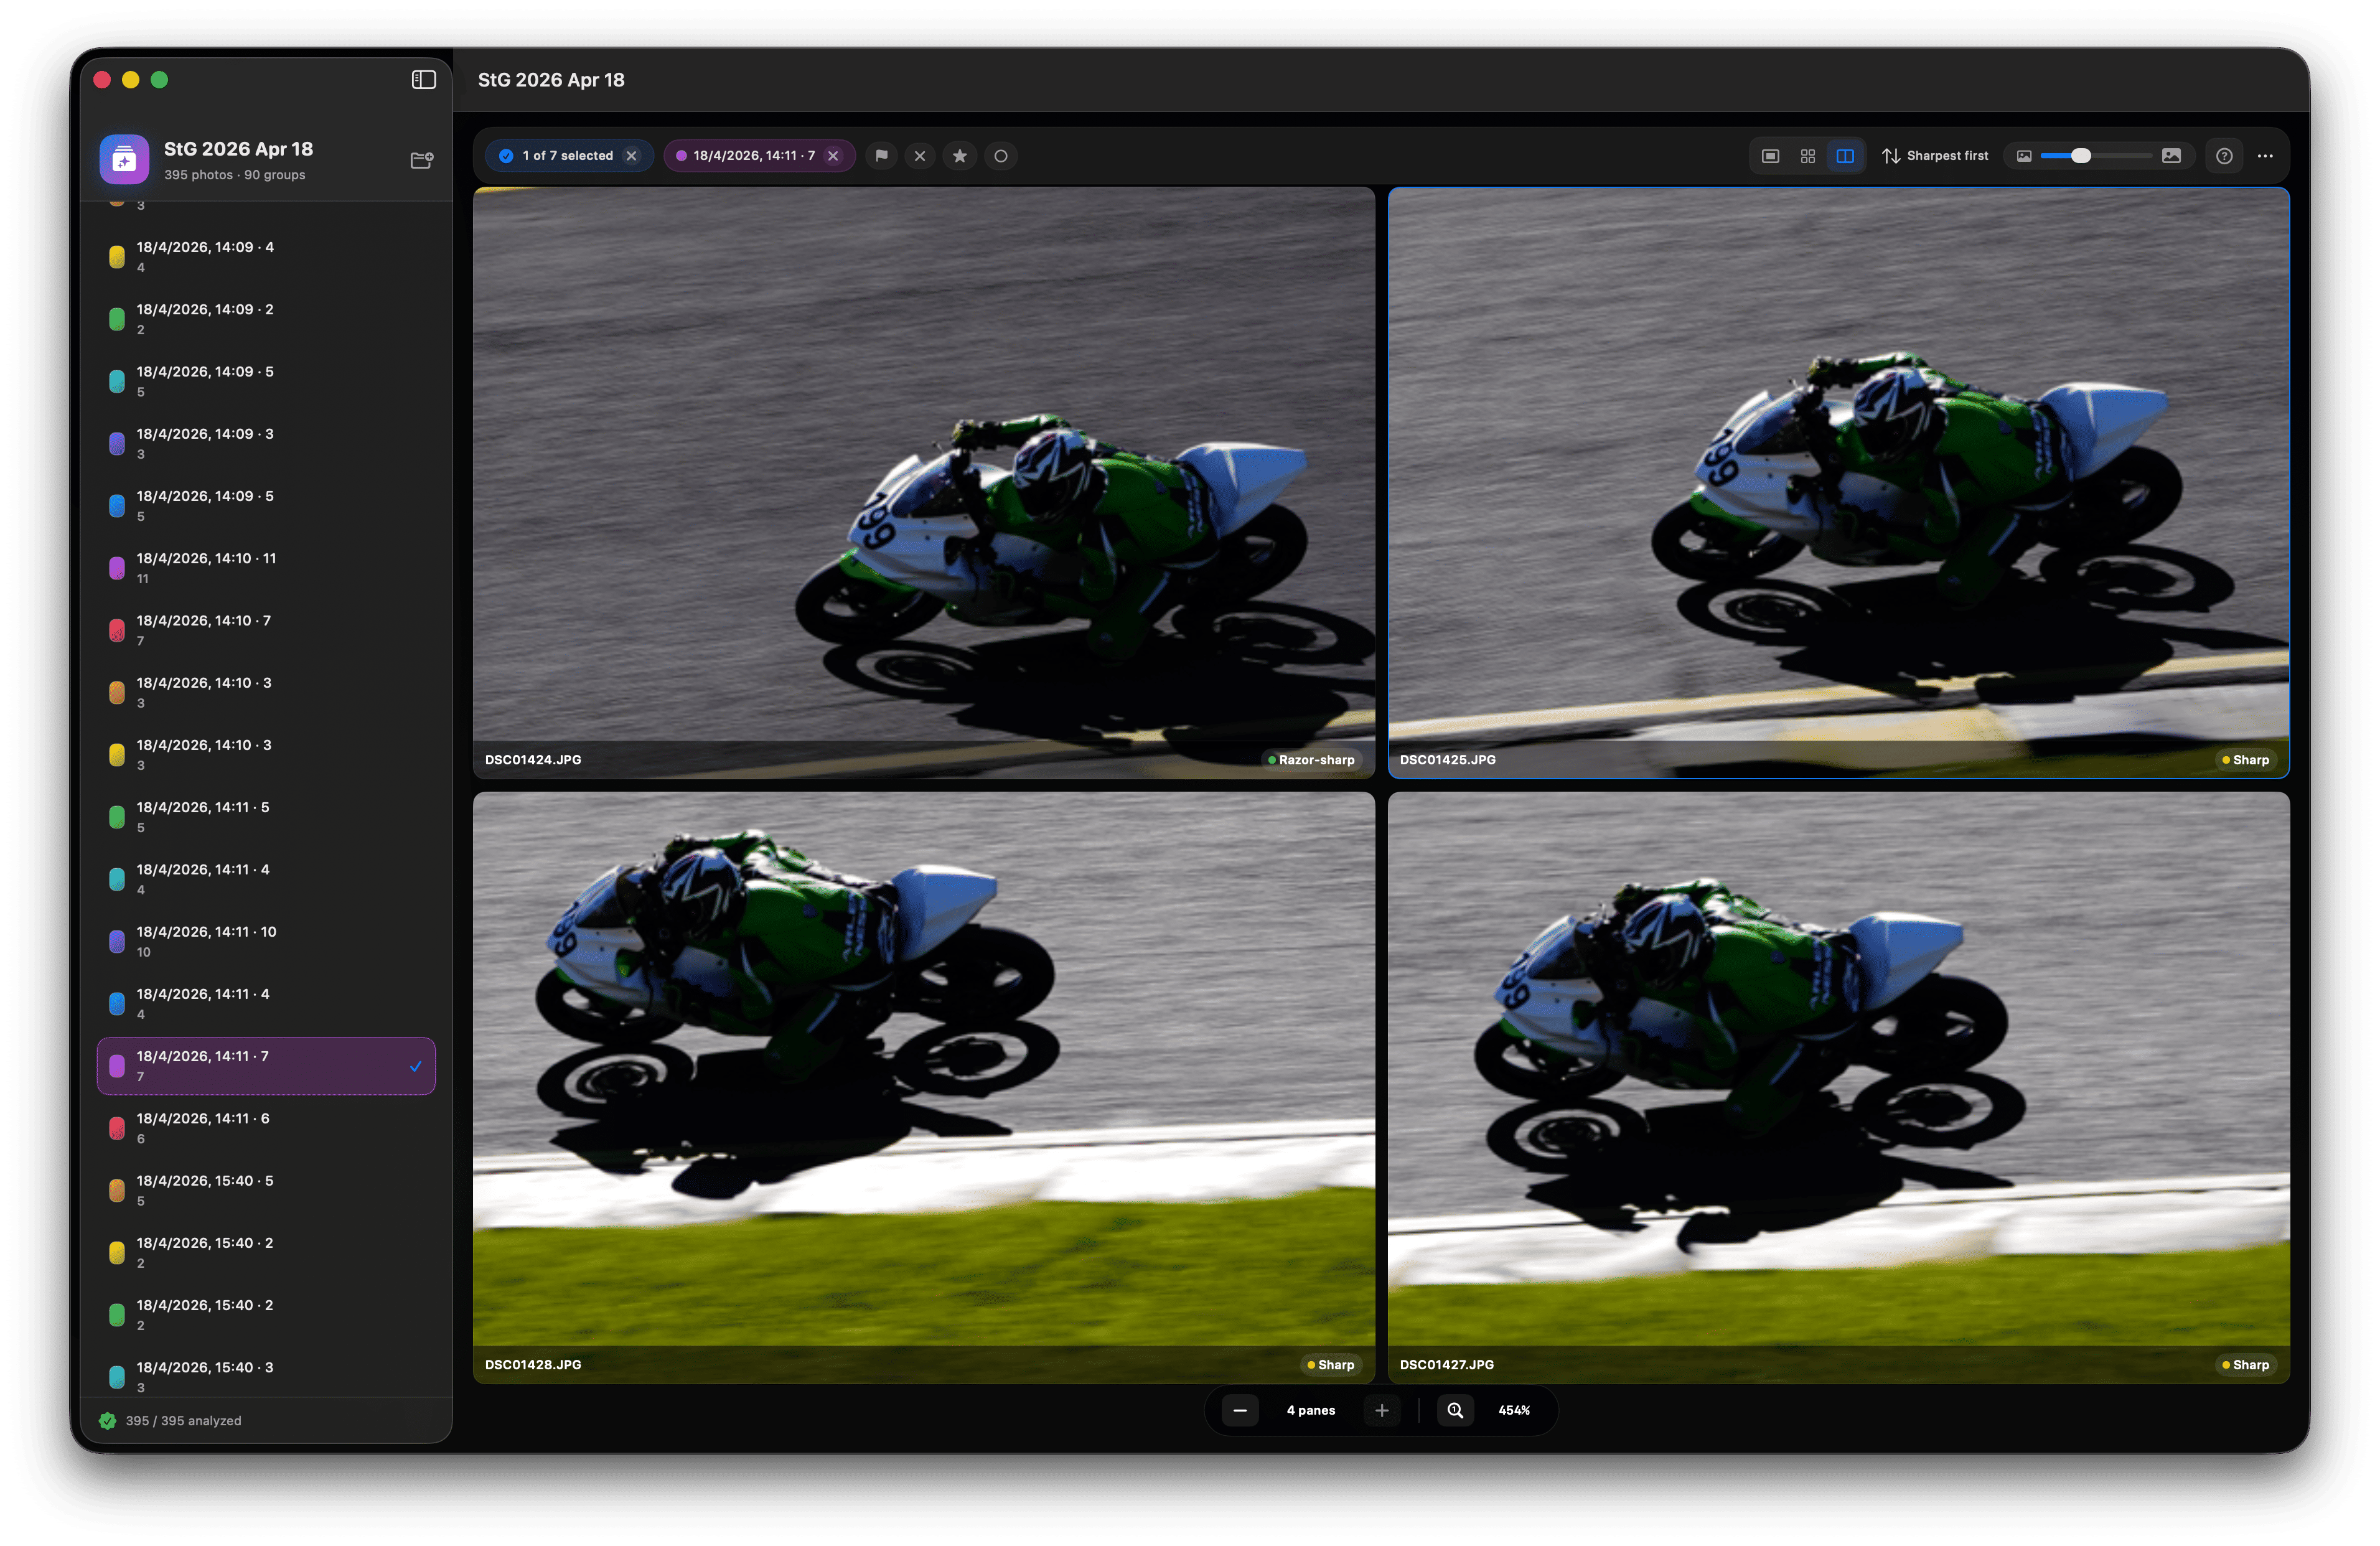Flag the selected photo
Viewport: 2380px width, 1546px height.
tap(881, 156)
